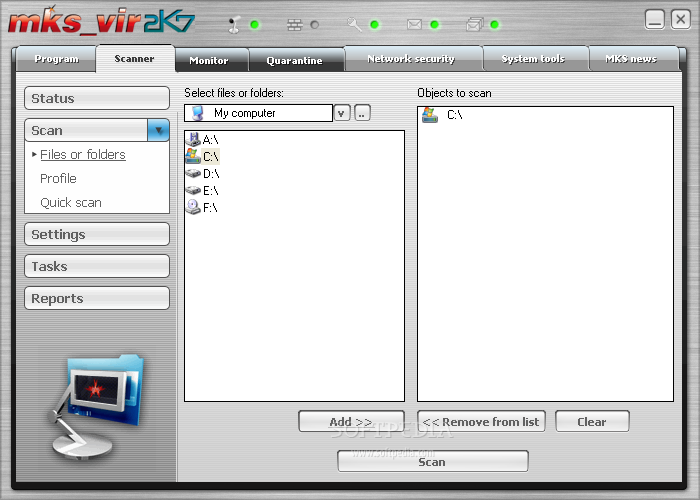Select the Profile scan option

click(58, 179)
